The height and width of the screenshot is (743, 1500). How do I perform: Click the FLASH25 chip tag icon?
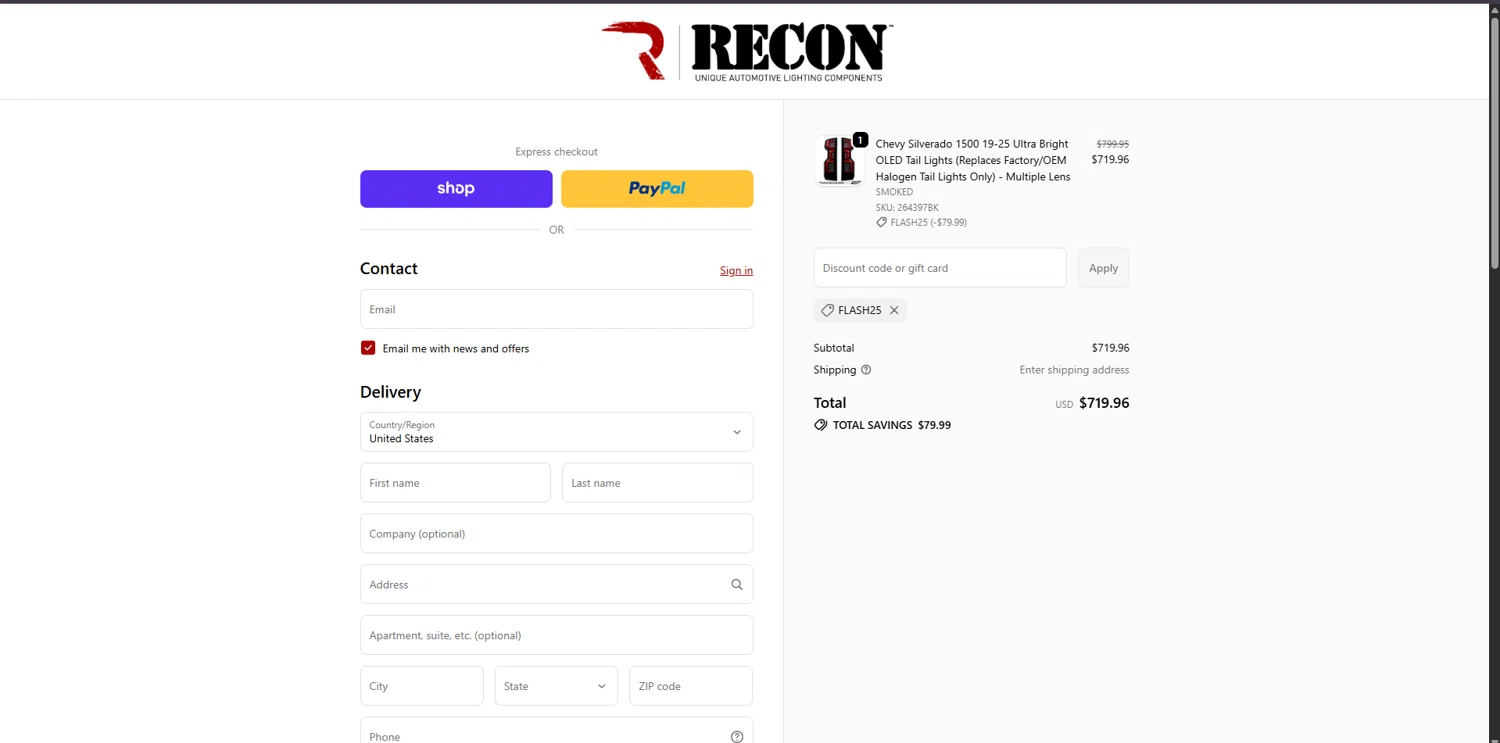[827, 310]
